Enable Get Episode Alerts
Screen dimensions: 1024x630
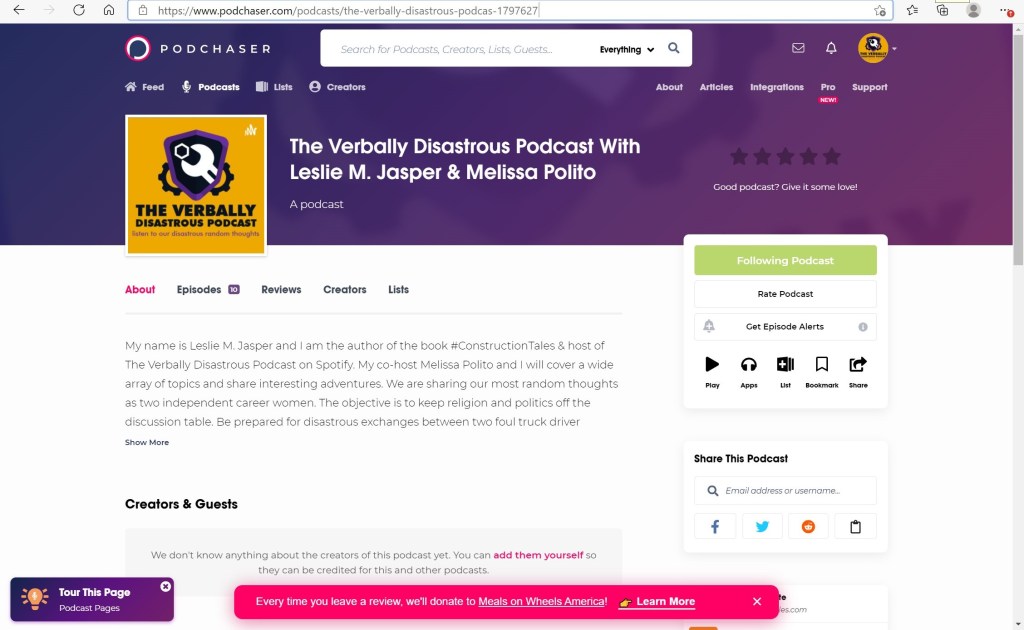pyautogui.click(x=785, y=326)
